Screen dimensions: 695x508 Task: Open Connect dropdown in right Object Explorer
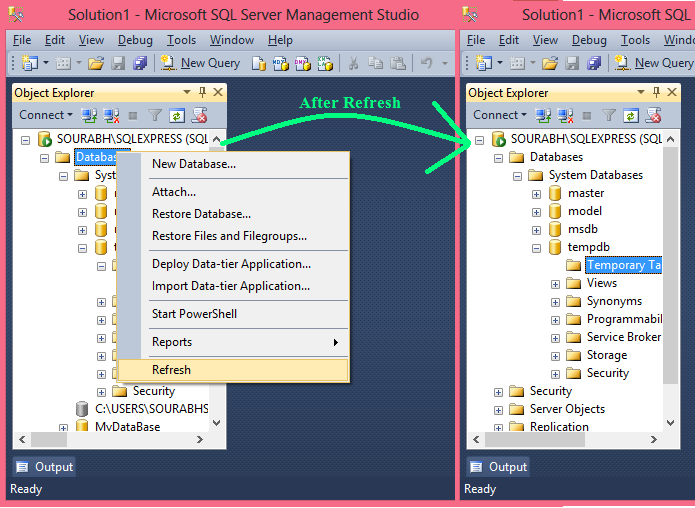(500, 115)
